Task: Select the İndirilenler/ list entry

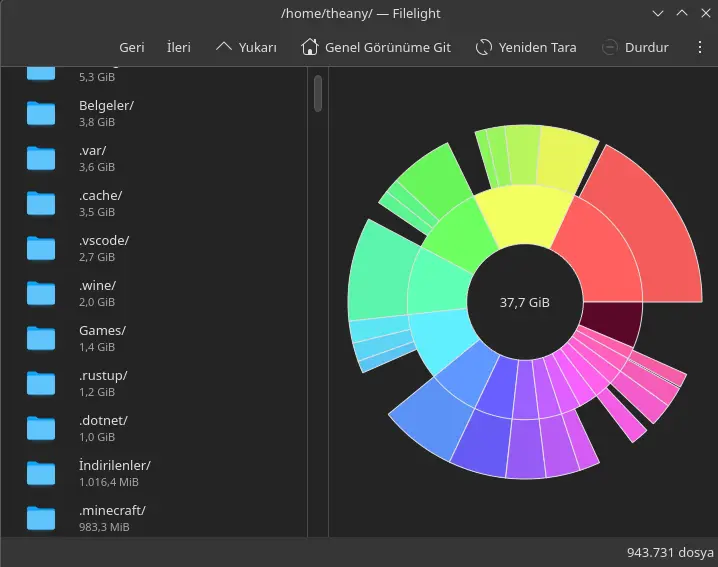Action: point(153,473)
